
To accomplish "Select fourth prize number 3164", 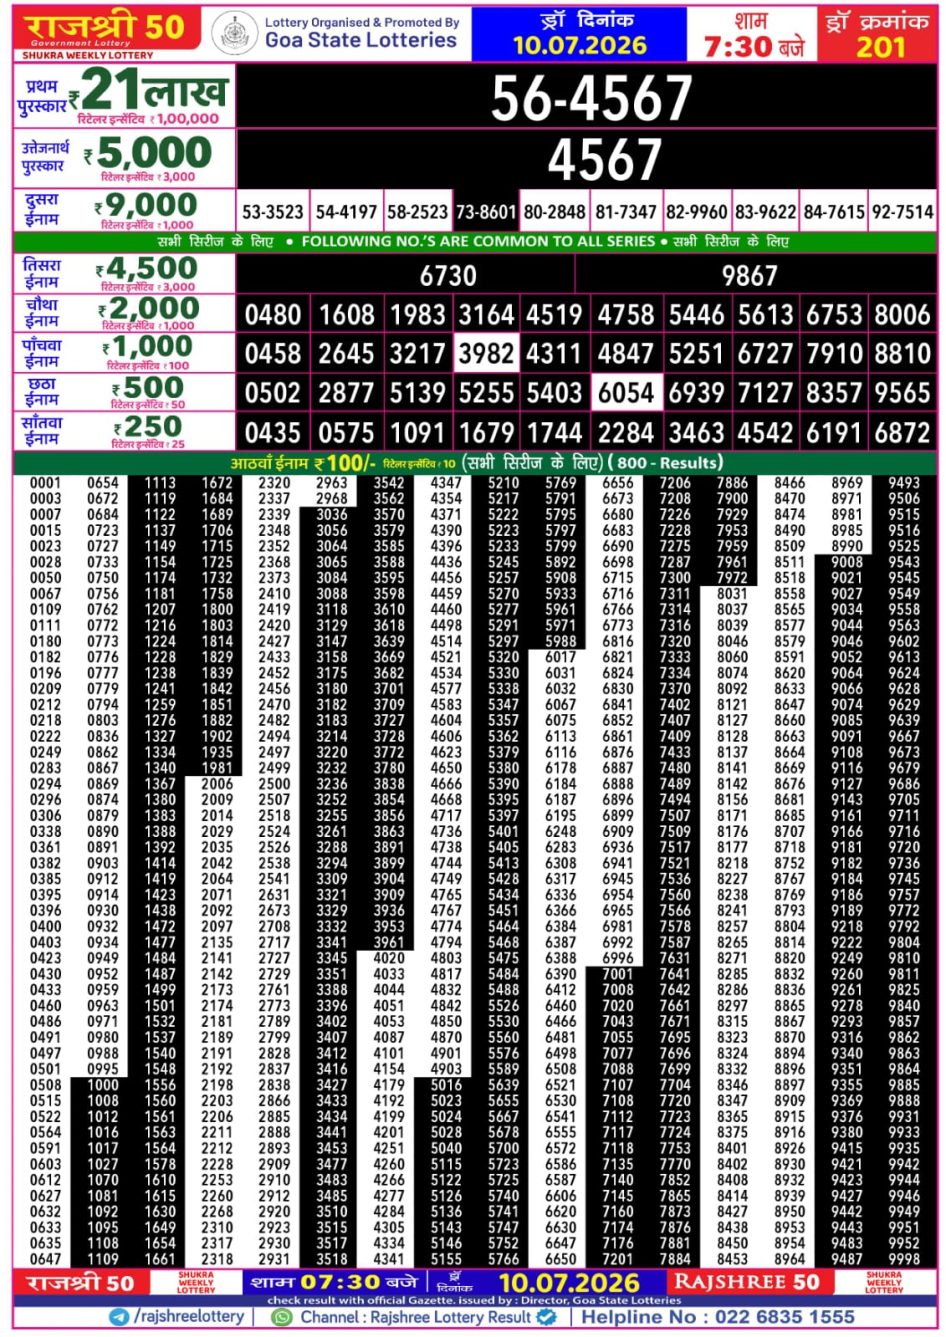I will pos(486,315).
